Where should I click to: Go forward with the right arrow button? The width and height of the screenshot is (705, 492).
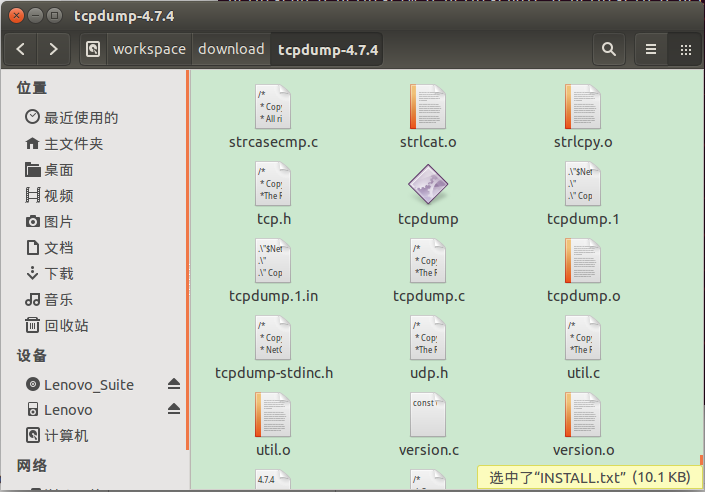(54, 49)
